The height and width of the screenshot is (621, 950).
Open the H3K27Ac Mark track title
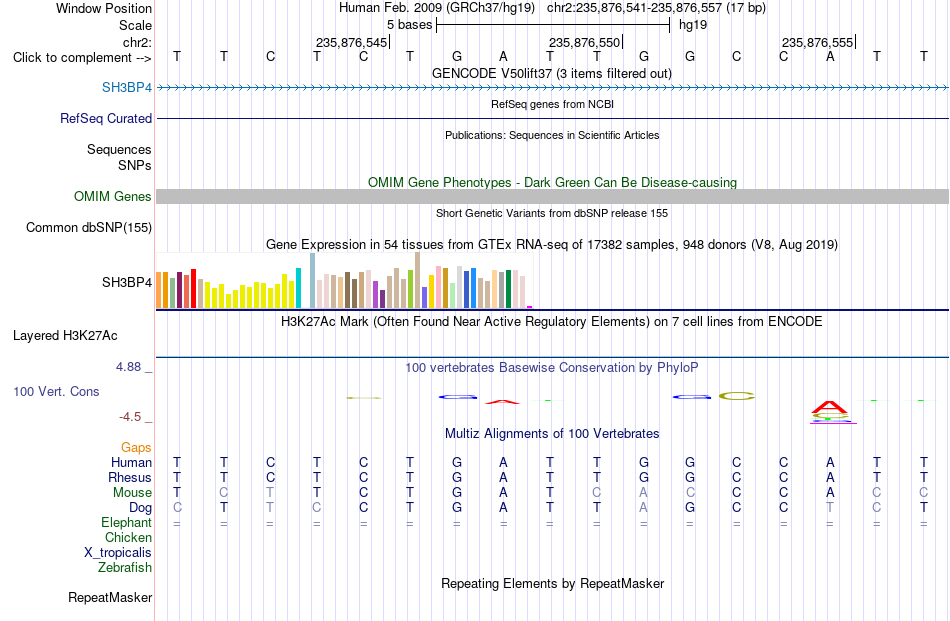552,321
